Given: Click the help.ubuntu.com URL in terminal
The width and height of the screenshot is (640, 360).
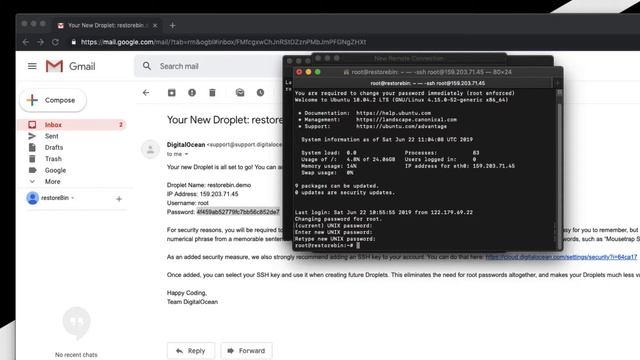Looking at the screenshot, I should pyautogui.click(x=393, y=113).
